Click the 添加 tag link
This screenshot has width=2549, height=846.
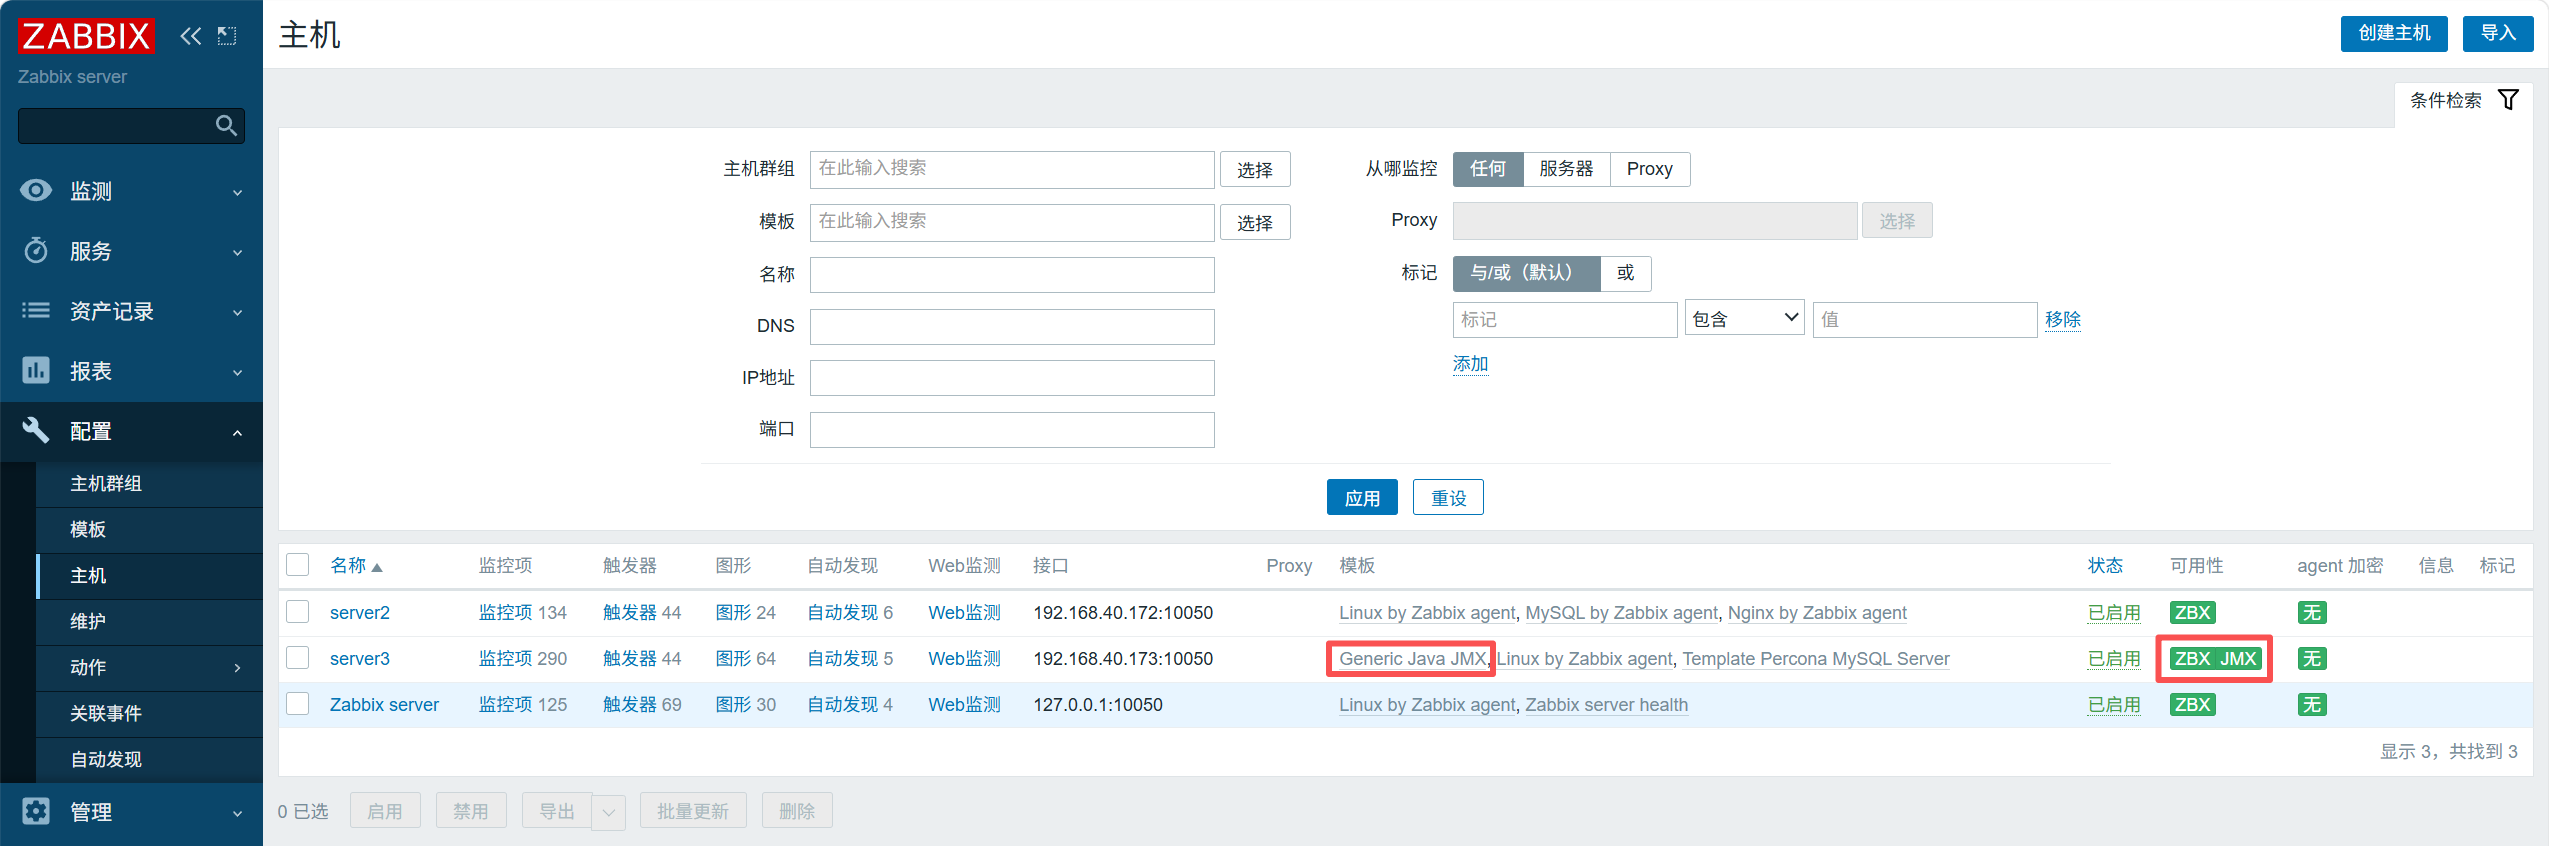pyautogui.click(x=1470, y=364)
